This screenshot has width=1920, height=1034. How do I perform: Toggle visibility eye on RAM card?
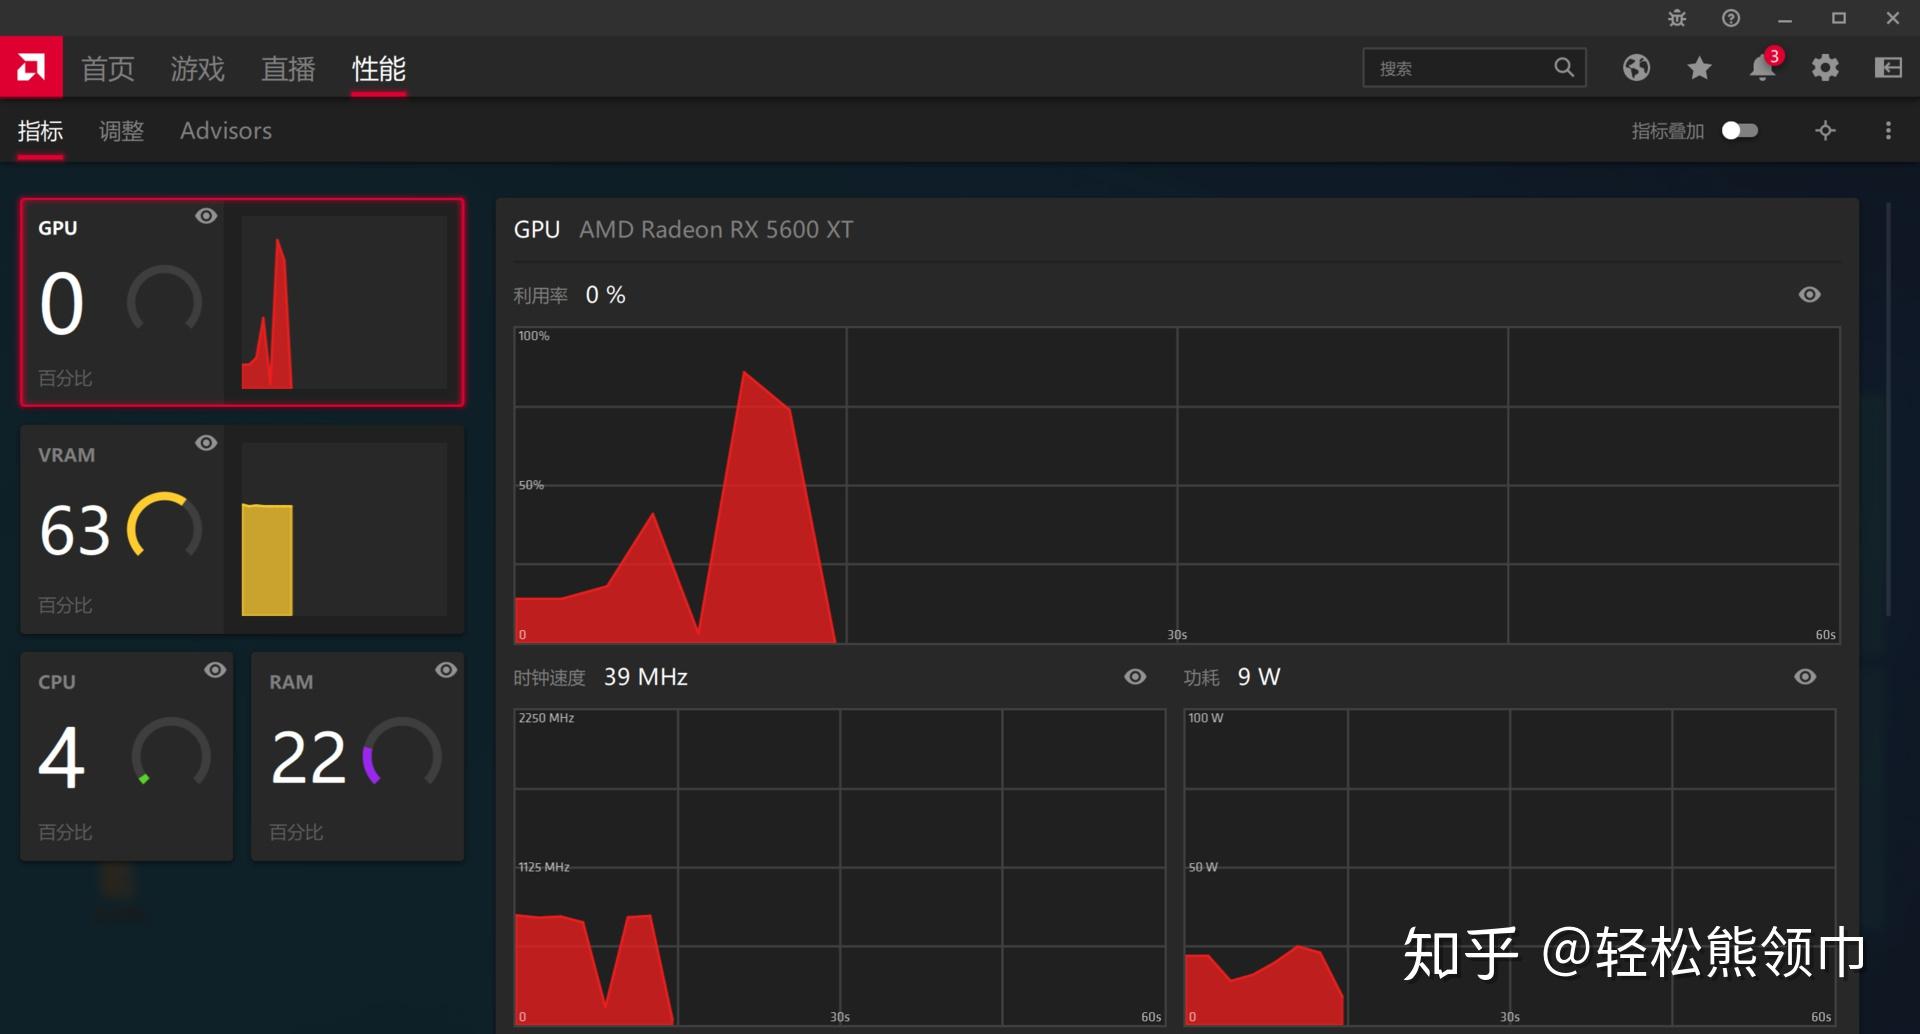(x=446, y=670)
